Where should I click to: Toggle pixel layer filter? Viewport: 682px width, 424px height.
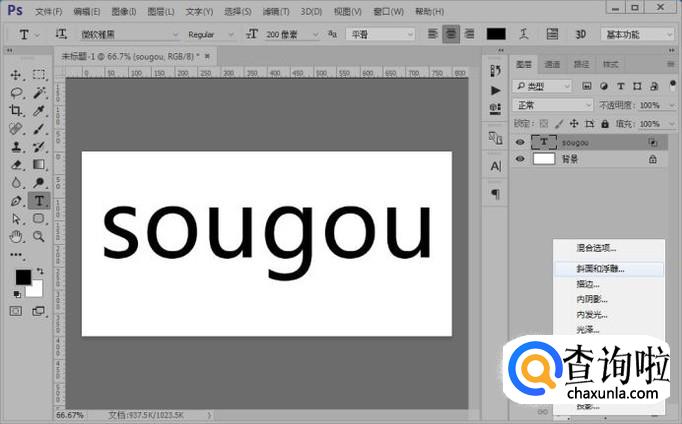click(x=587, y=86)
